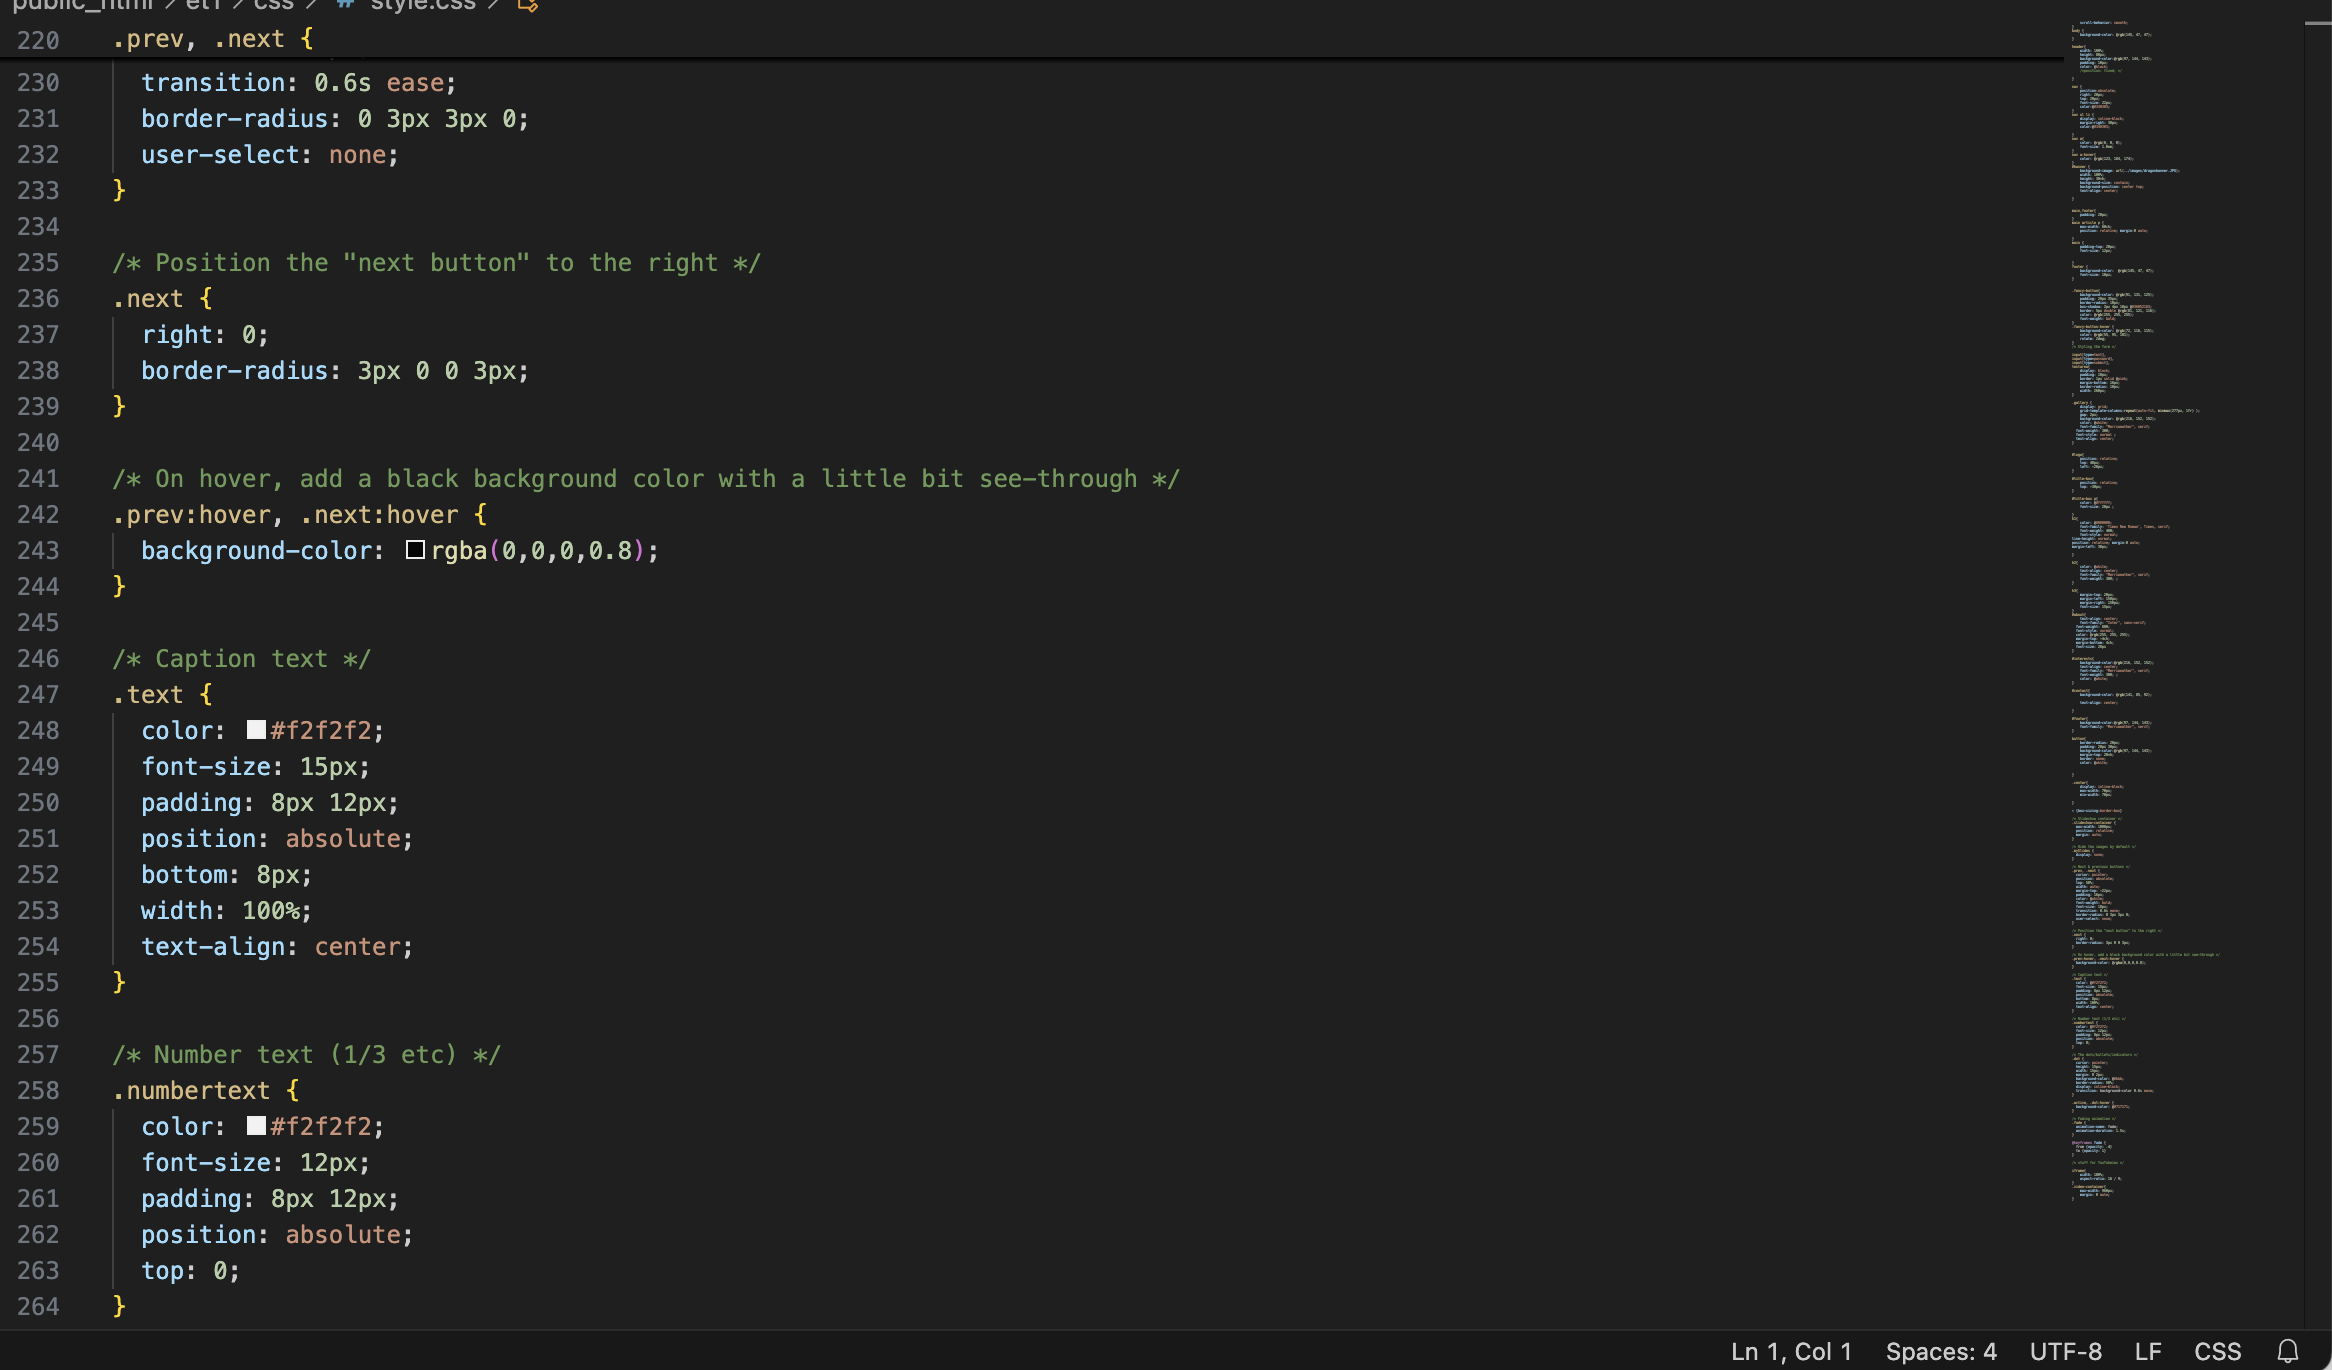Click the #f2f2f2 swatch in .text rule
This screenshot has height=1370, width=2332.
[x=257, y=730]
